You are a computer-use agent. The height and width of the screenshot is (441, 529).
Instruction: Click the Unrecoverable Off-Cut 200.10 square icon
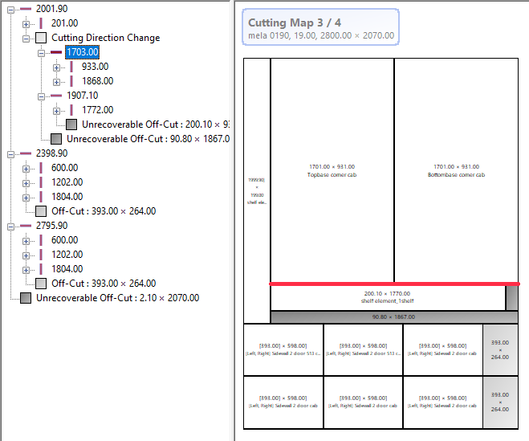(71, 125)
